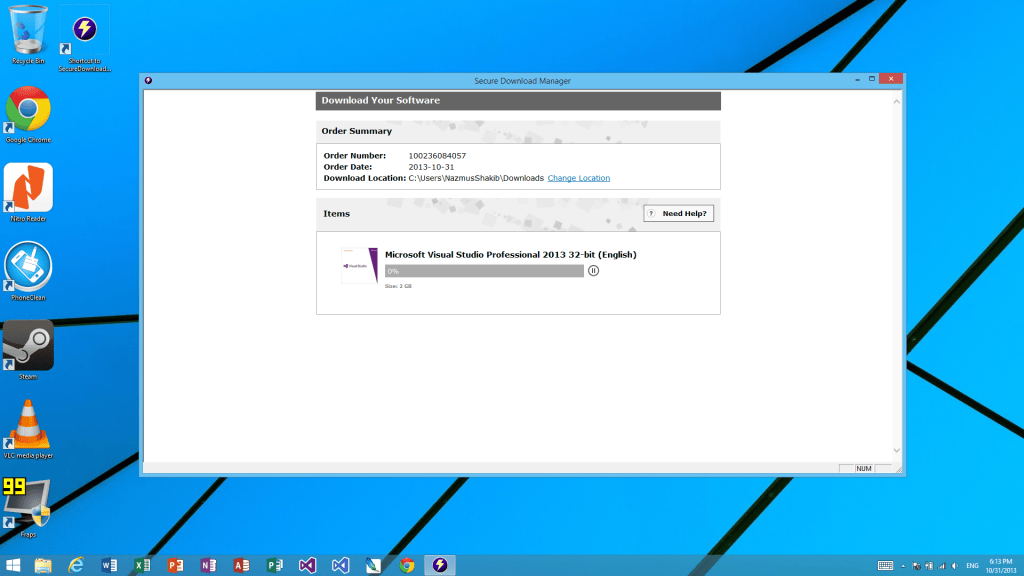Open Action Center flag icon

[916, 566]
